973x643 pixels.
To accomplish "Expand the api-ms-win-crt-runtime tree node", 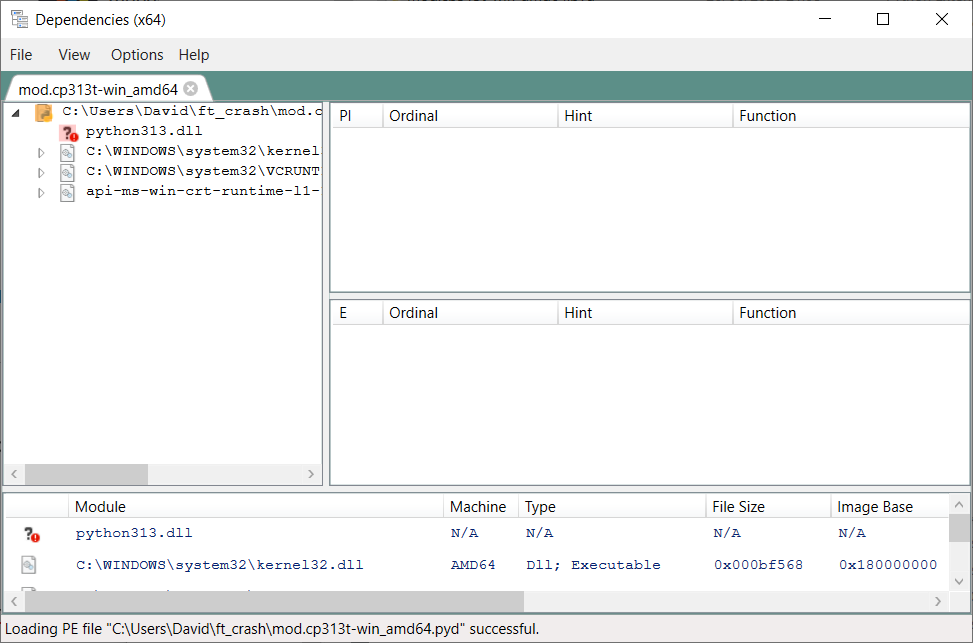I will tap(41, 193).
